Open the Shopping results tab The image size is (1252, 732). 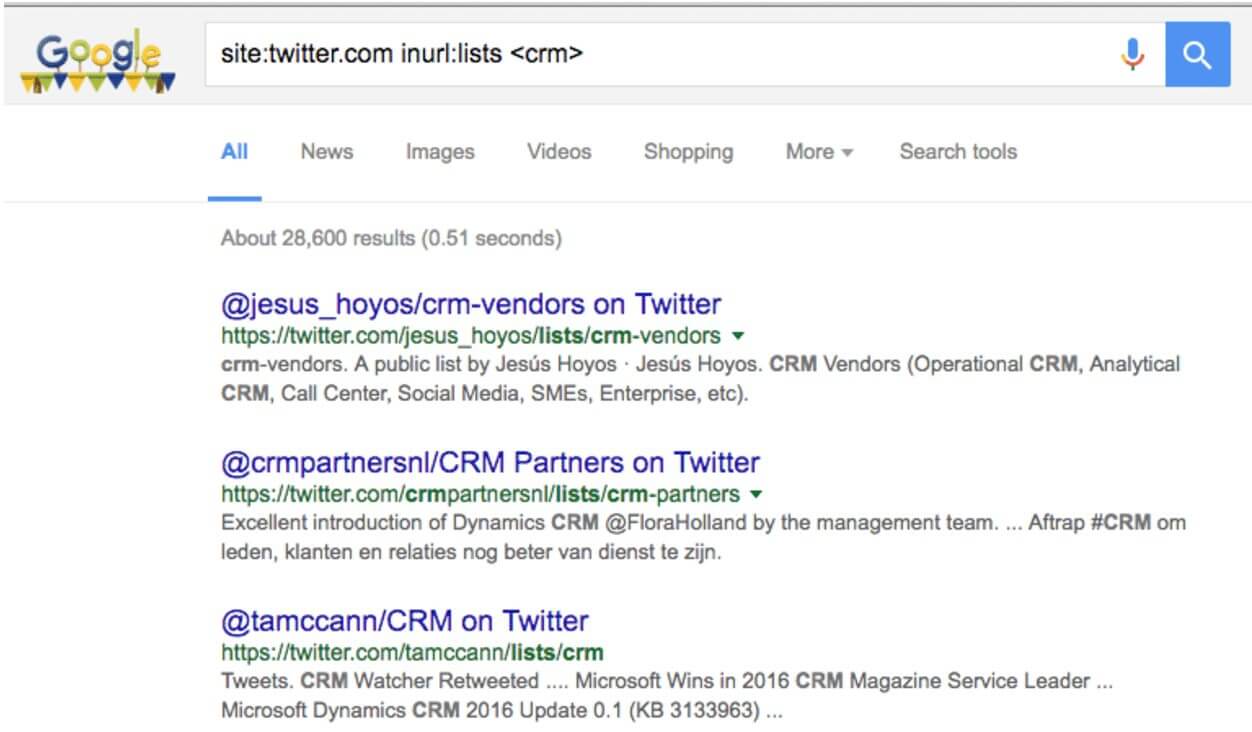tap(688, 152)
